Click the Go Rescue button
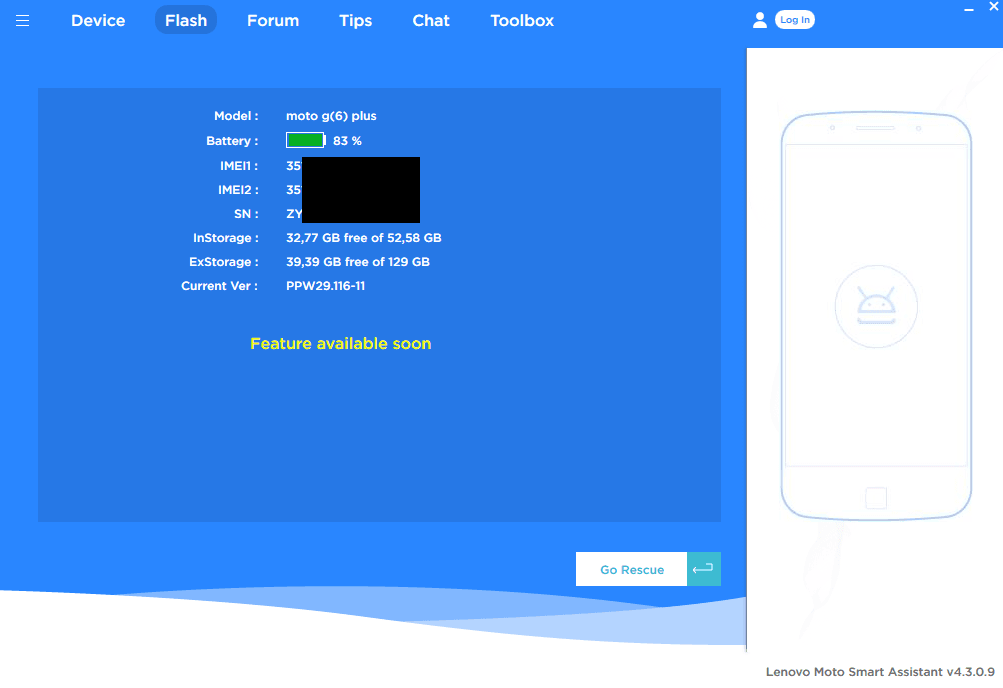 tap(631, 569)
